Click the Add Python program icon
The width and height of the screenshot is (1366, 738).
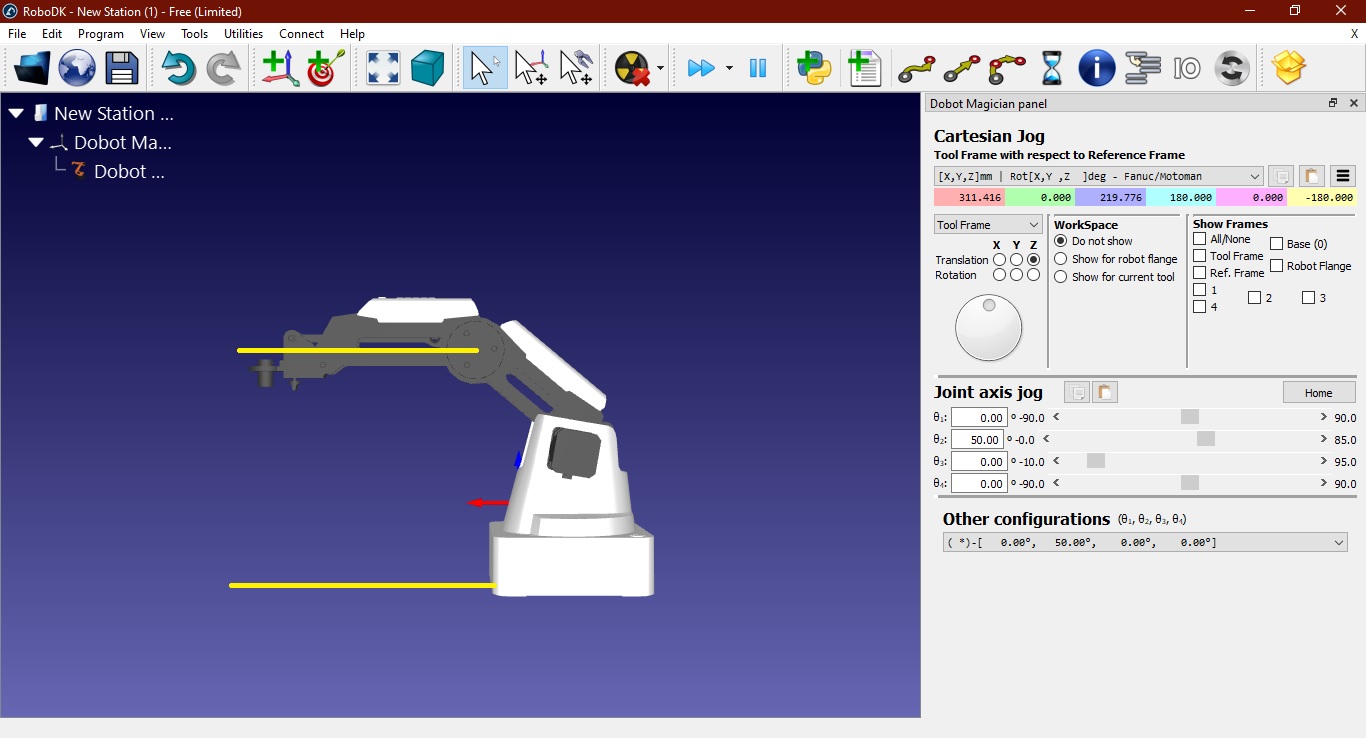(814, 68)
